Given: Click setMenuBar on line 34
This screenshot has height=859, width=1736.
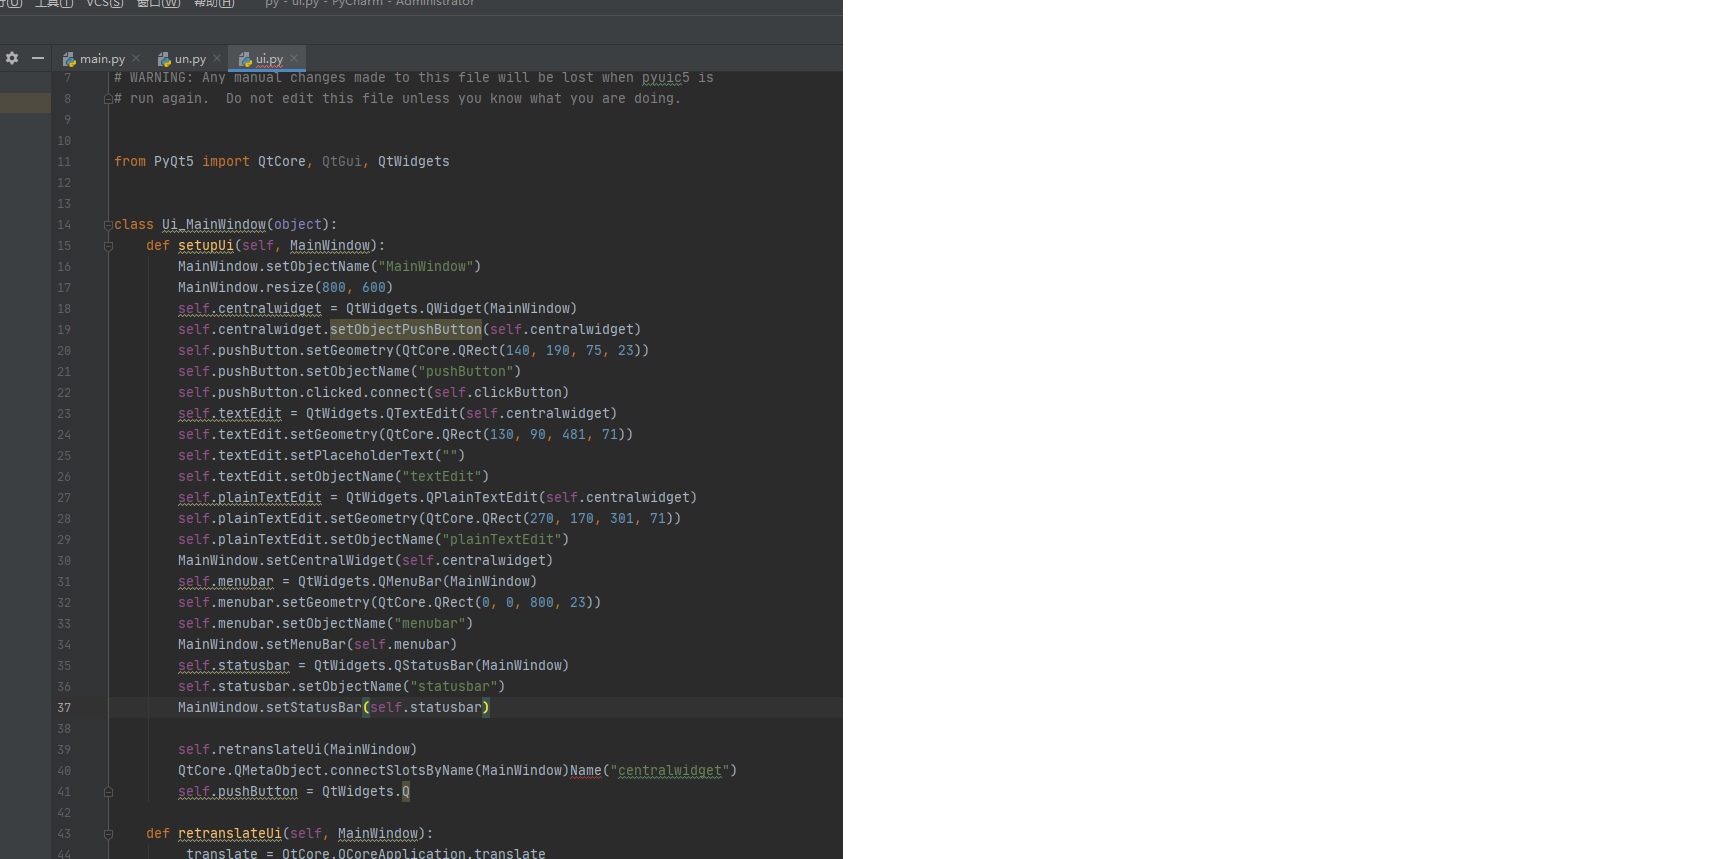Looking at the screenshot, I should 306,645.
